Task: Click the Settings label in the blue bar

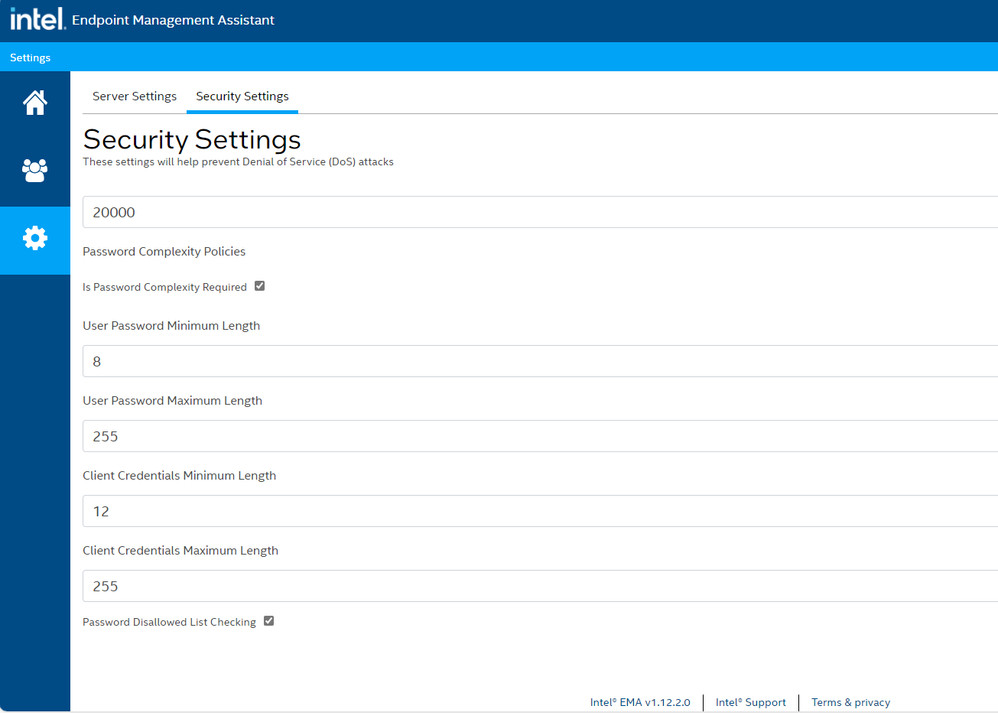Action: click(x=30, y=58)
